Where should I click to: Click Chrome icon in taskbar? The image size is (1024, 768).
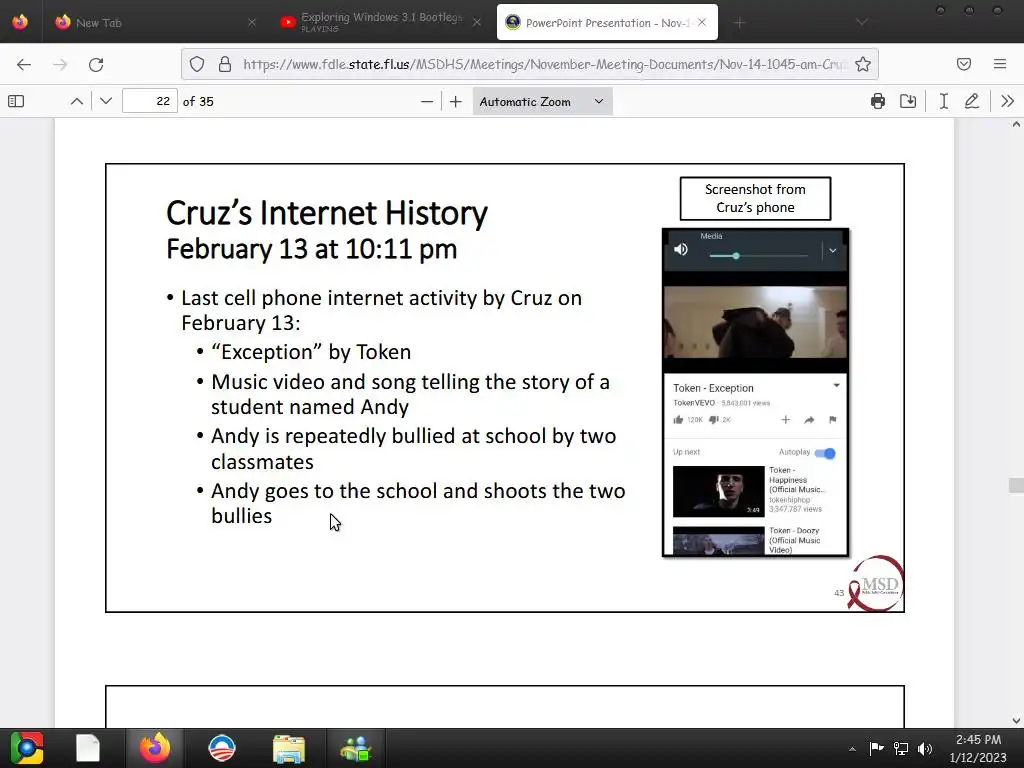(x=26, y=748)
